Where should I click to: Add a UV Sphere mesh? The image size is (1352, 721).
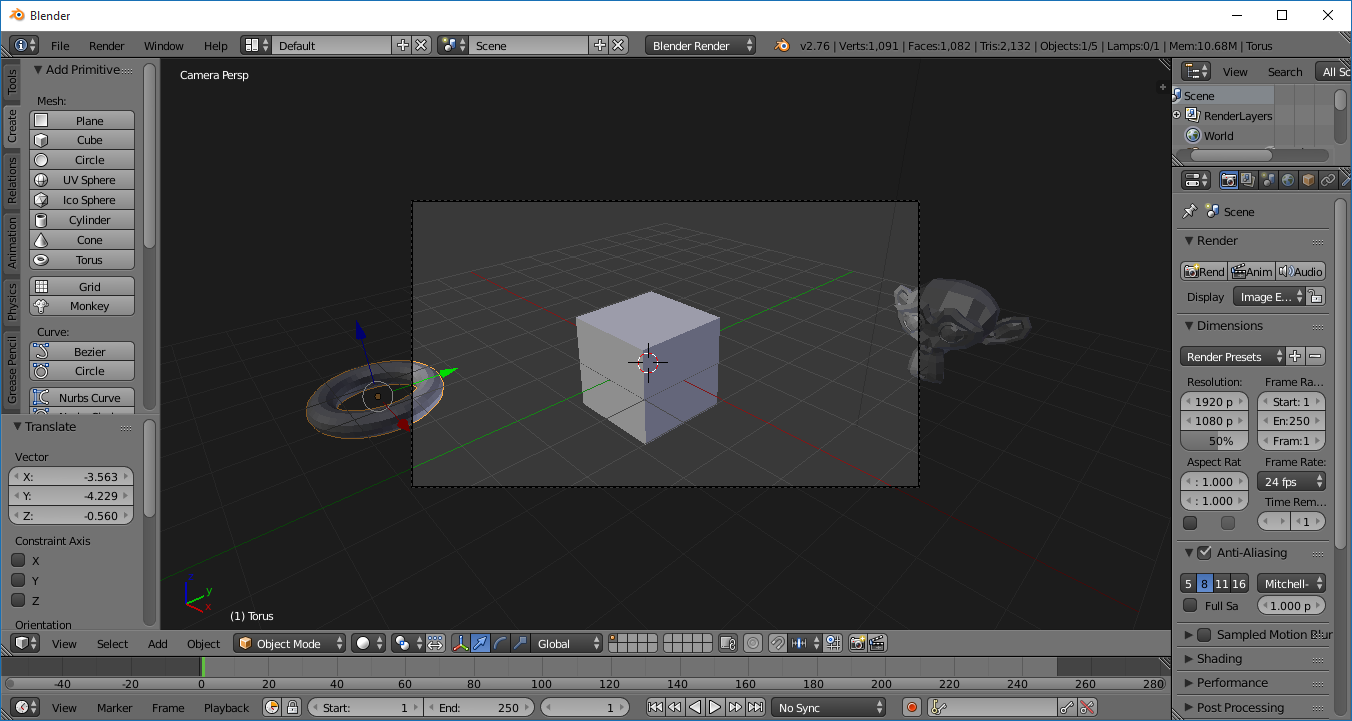click(82, 180)
